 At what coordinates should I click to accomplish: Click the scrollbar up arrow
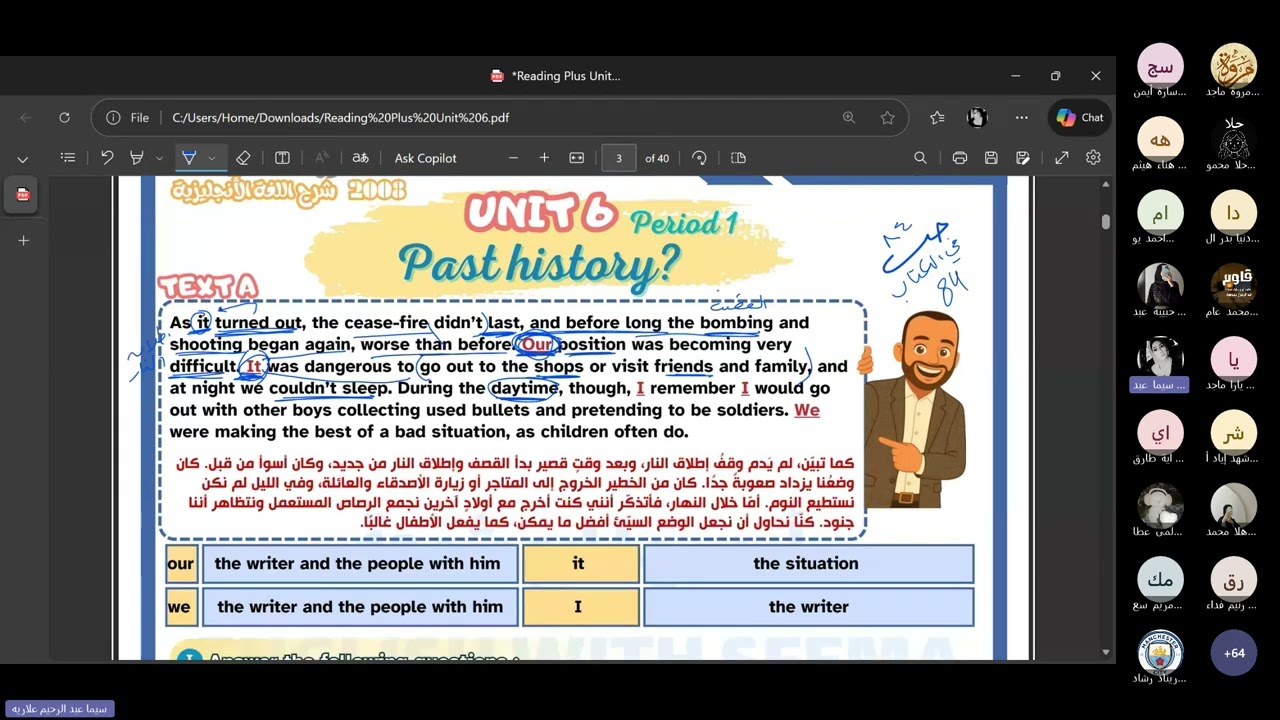click(1106, 184)
